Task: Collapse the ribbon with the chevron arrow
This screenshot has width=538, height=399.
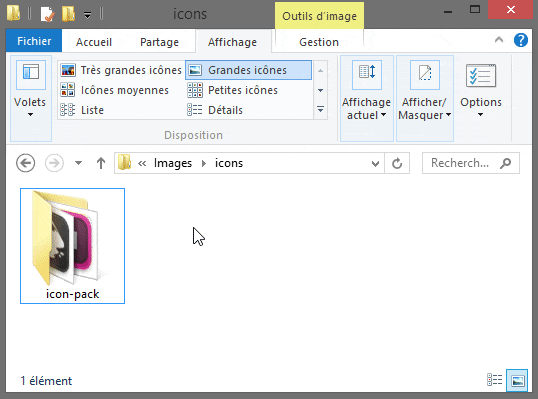Action: [x=499, y=40]
